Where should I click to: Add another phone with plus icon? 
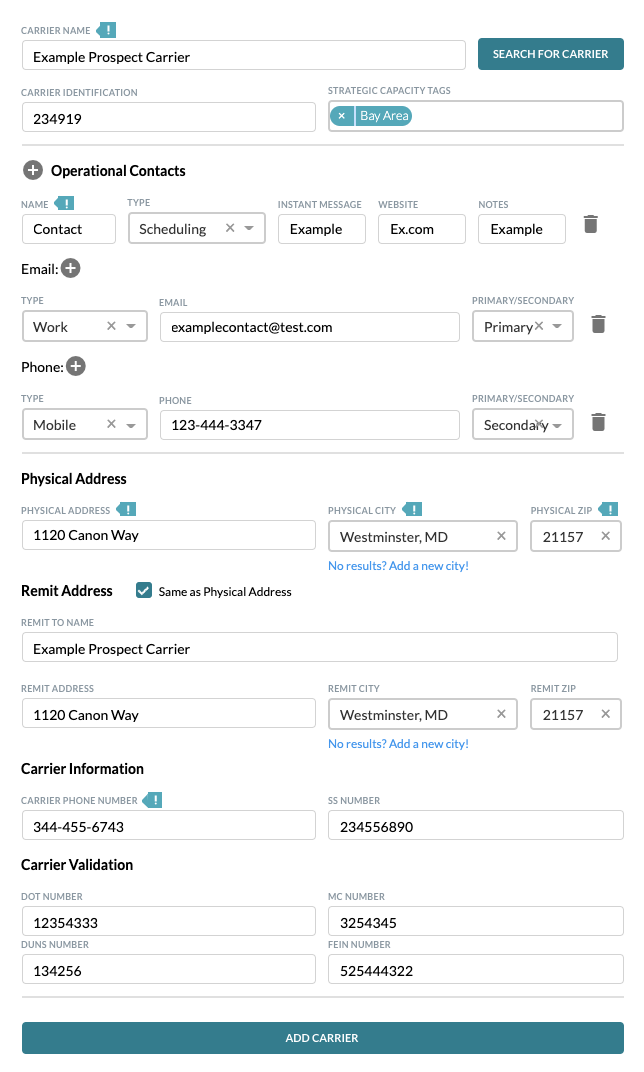point(76,366)
